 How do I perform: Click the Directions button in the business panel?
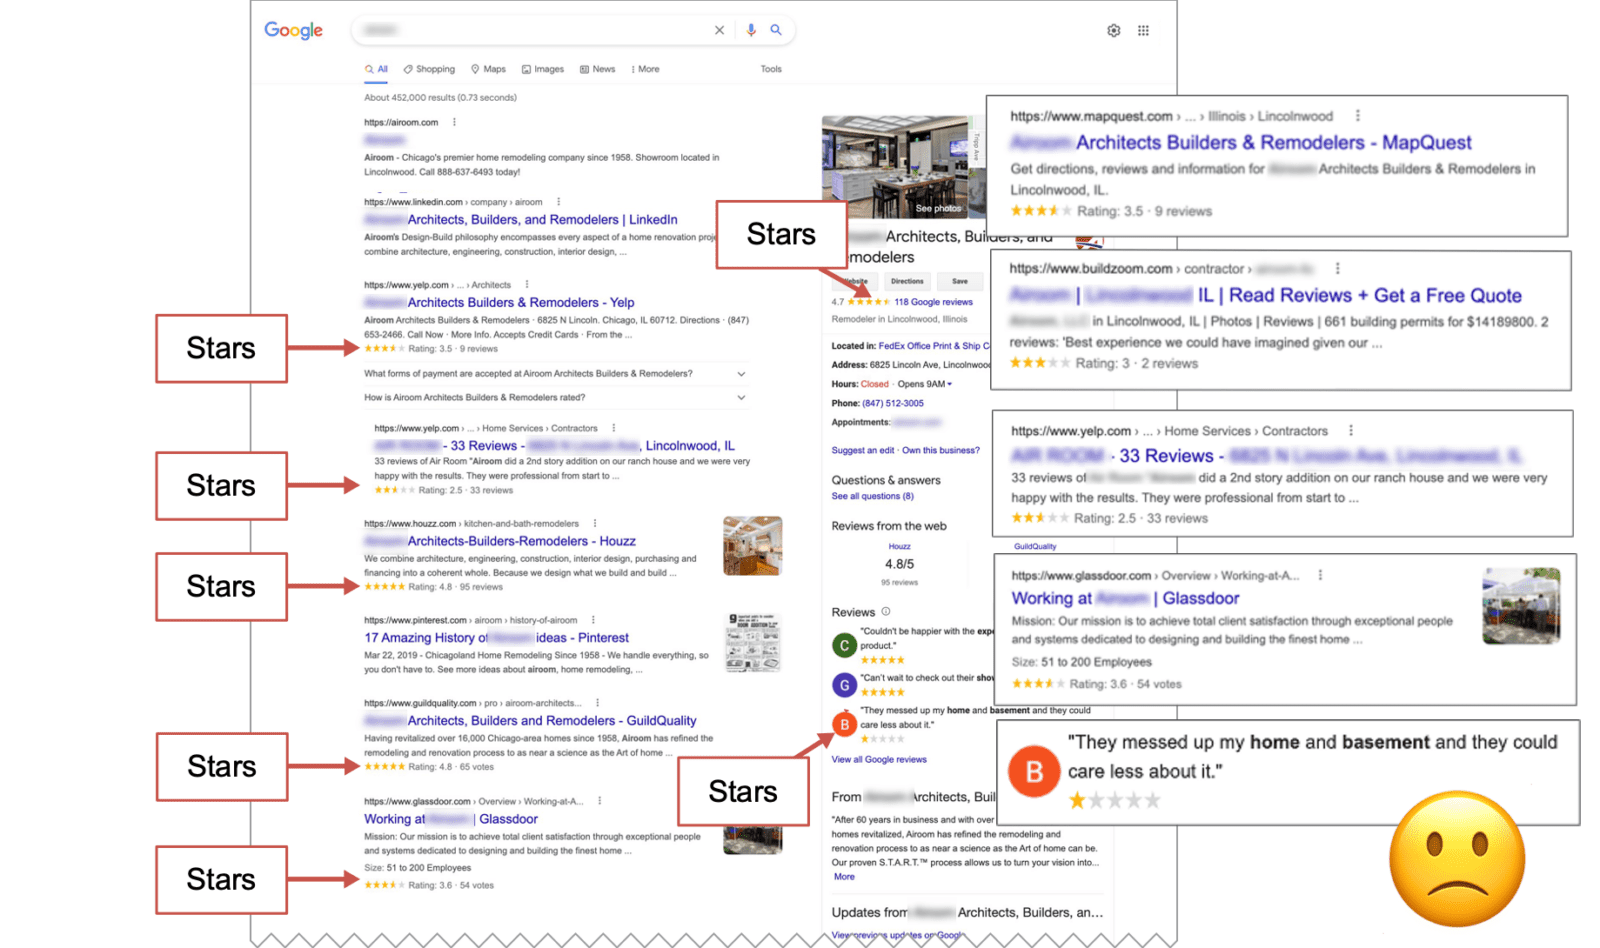tap(907, 282)
